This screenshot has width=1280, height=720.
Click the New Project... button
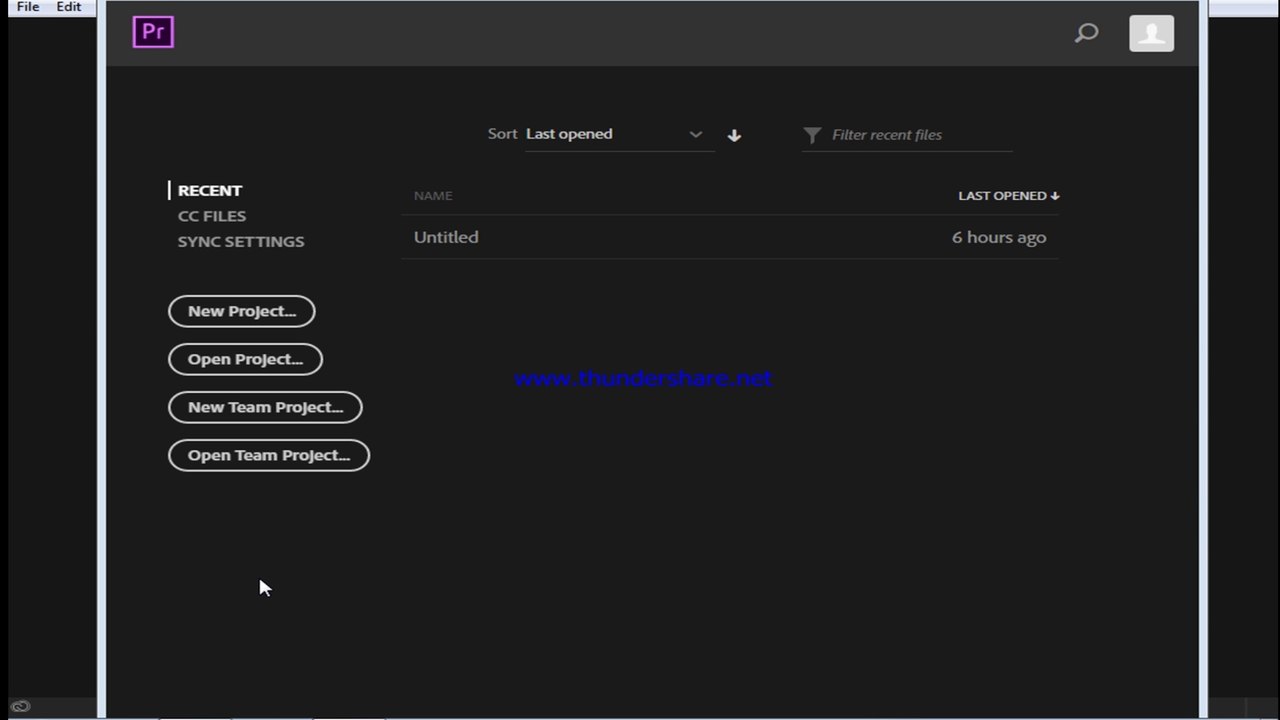coord(242,311)
